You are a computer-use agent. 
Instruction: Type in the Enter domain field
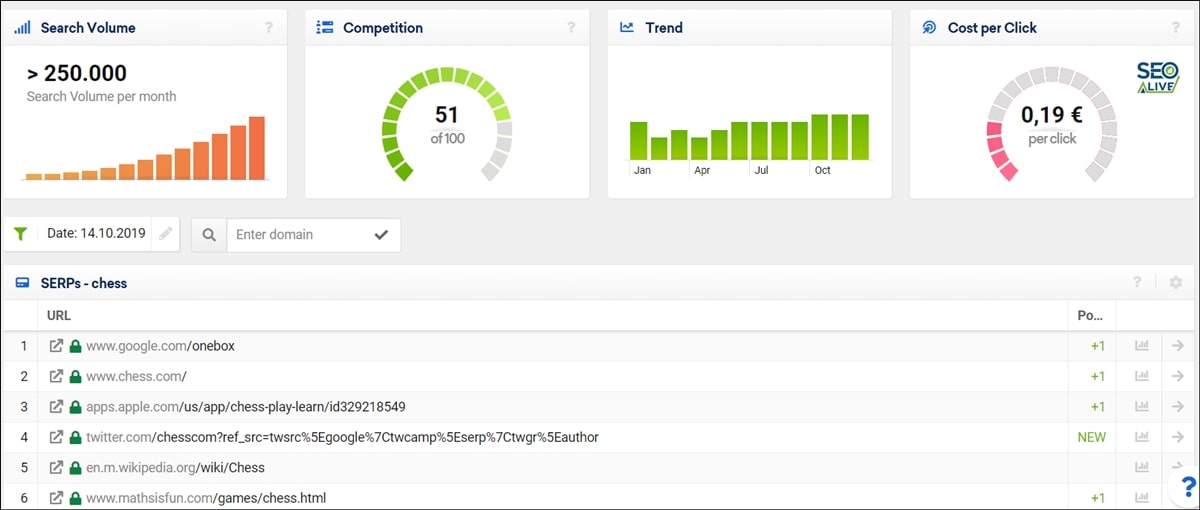(x=298, y=235)
